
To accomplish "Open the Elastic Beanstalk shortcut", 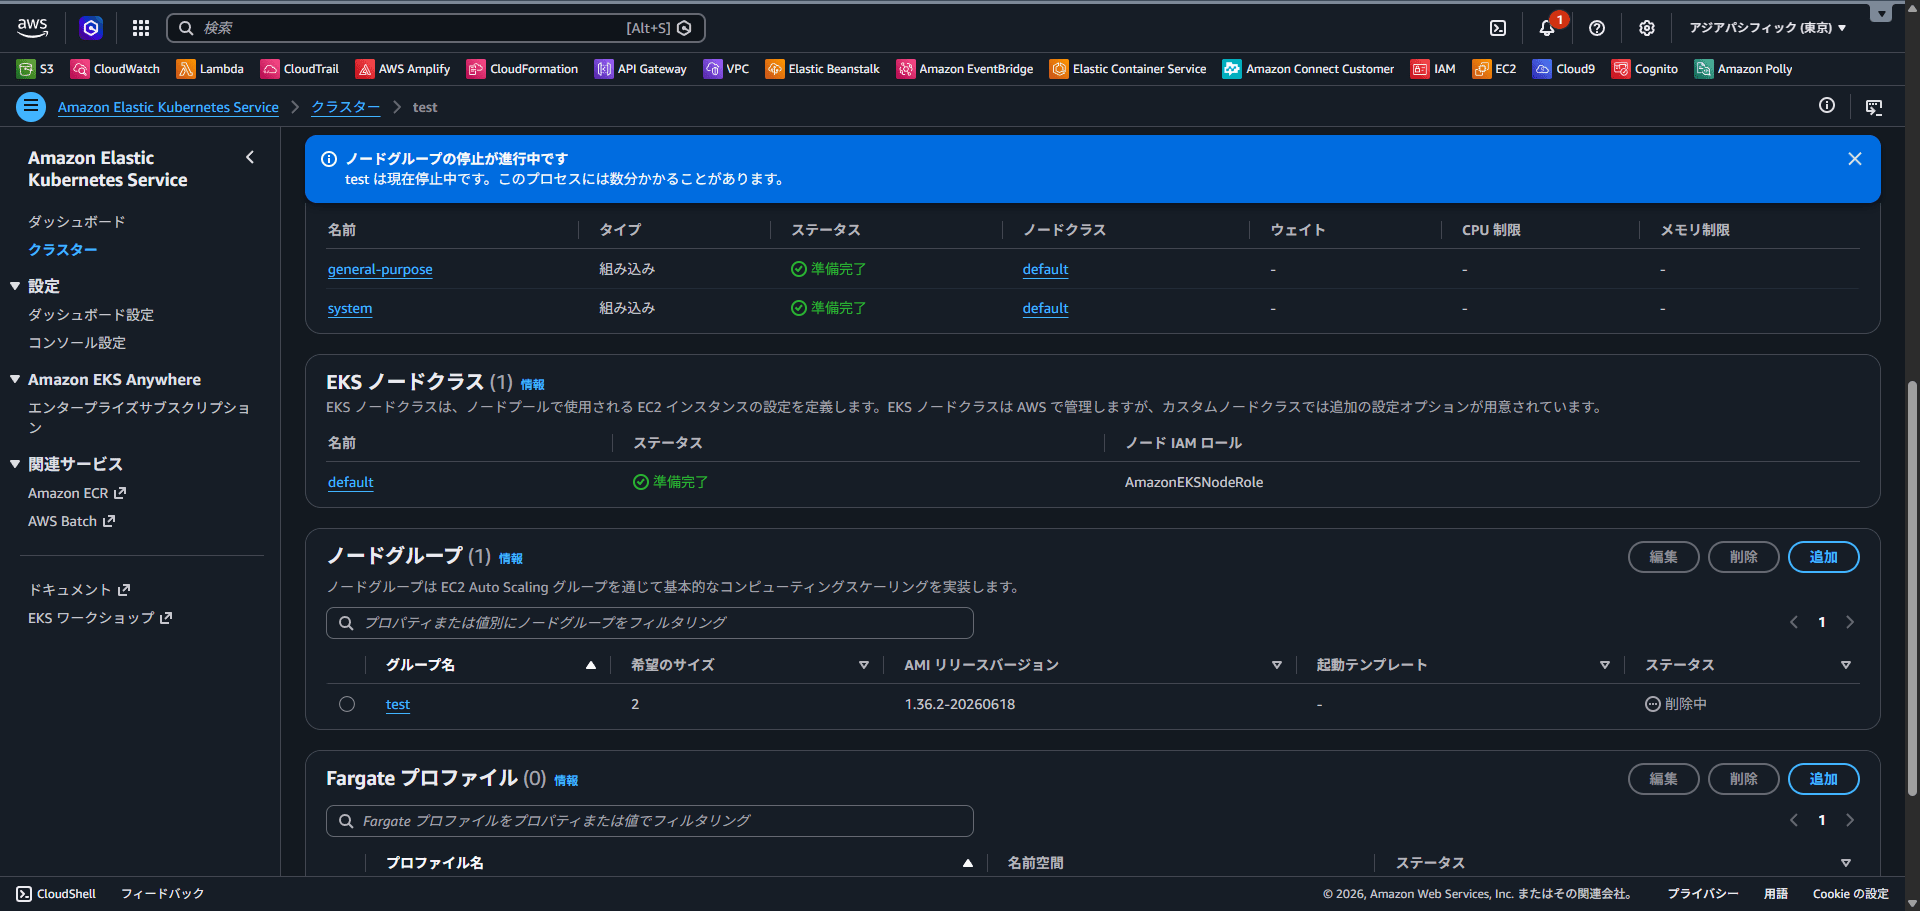I will pyautogui.click(x=823, y=69).
